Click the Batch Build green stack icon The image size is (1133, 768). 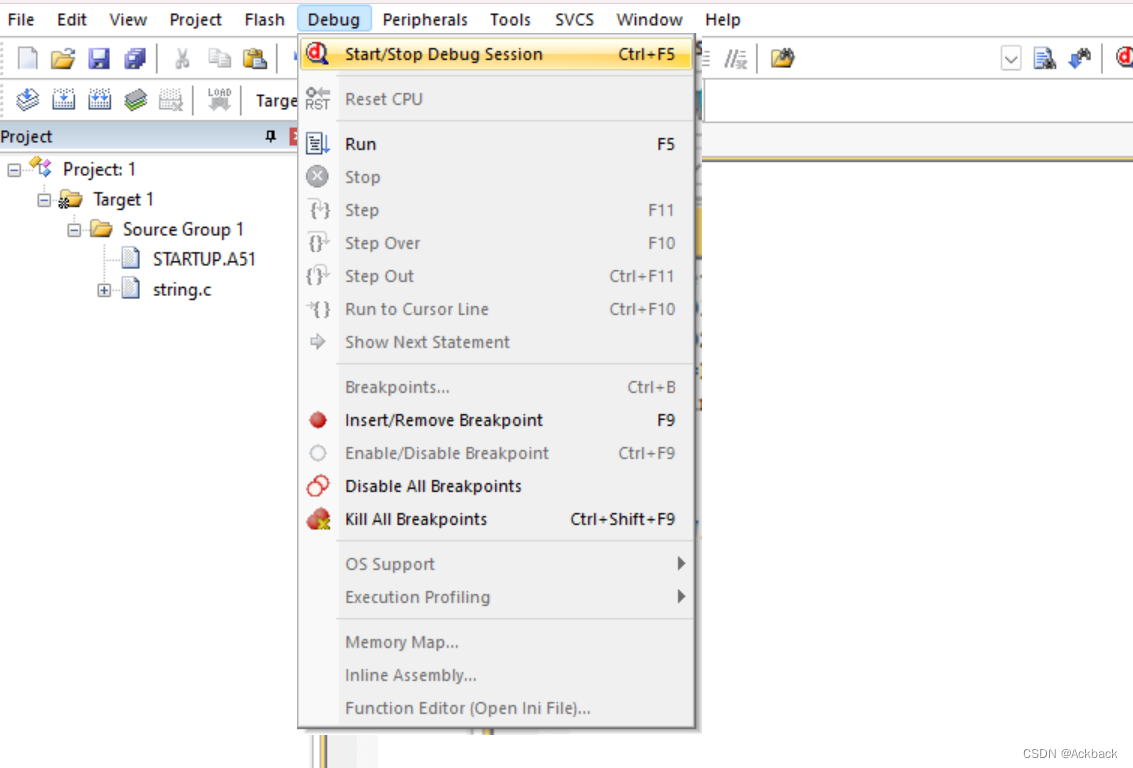coord(135,99)
